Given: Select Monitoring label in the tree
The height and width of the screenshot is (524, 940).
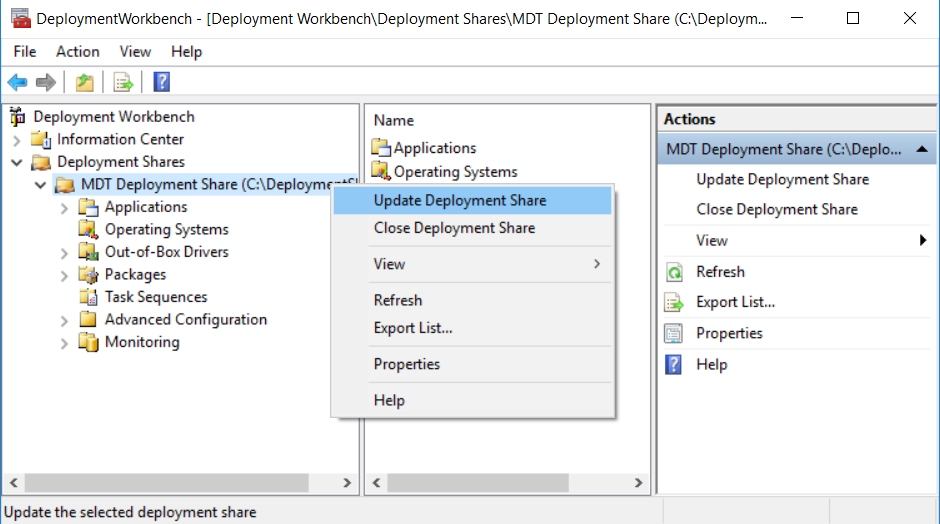Looking at the screenshot, I should [142, 342].
